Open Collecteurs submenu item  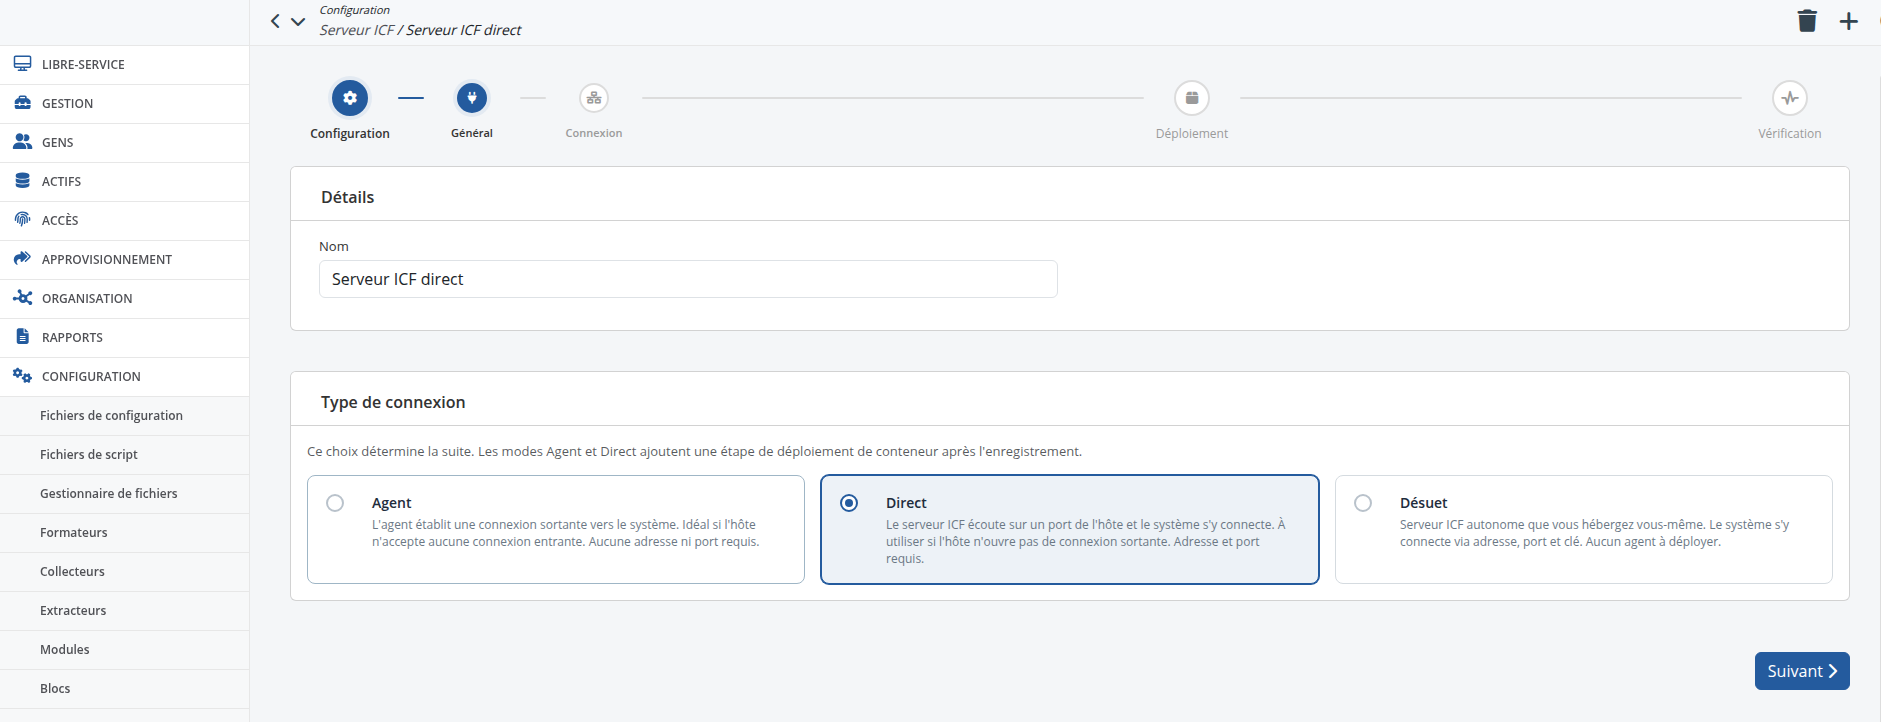click(x=125, y=572)
